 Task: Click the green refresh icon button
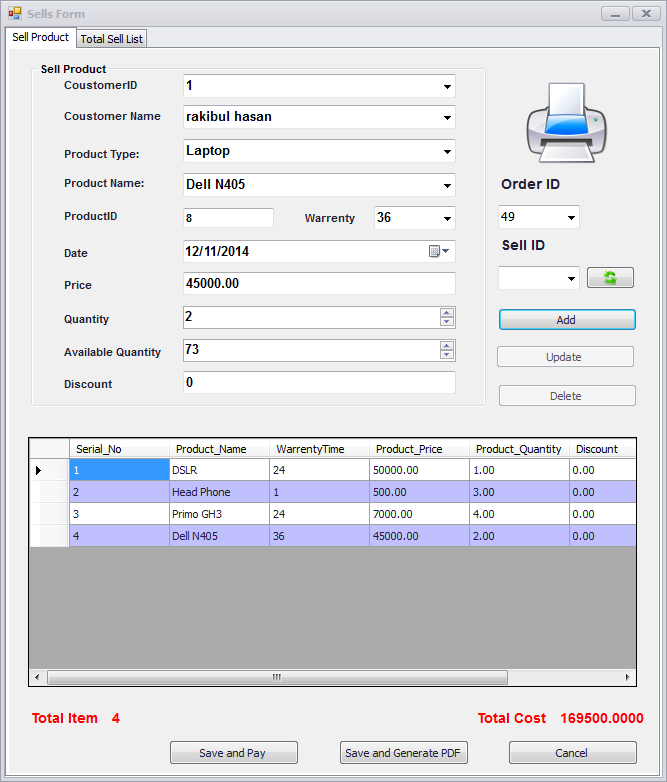click(610, 277)
